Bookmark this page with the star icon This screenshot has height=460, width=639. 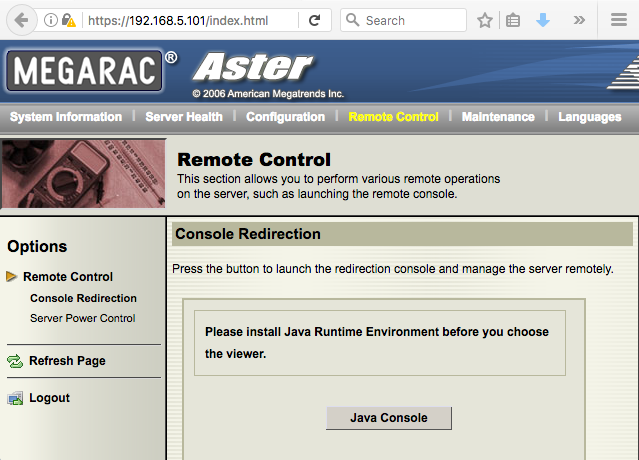[485, 20]
